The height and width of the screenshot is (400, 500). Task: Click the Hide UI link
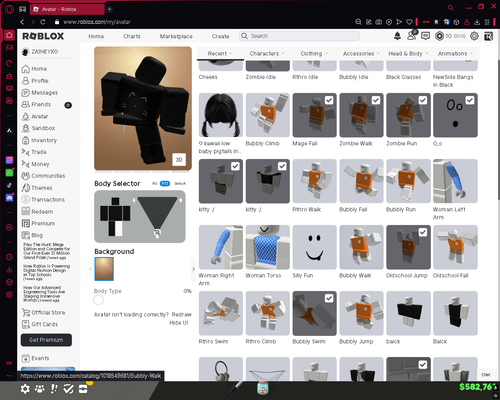(179, 323)
